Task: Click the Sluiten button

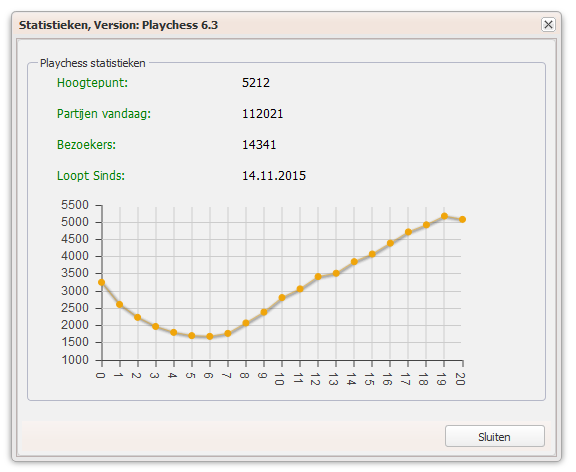Action: 494,436
